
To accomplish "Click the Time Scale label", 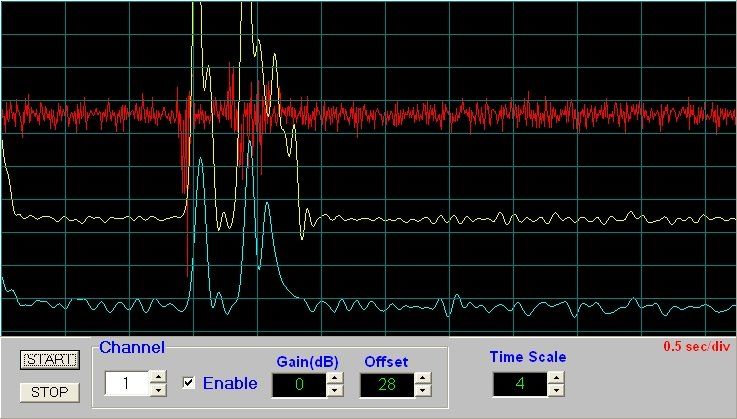I will (x=528, y=357).
